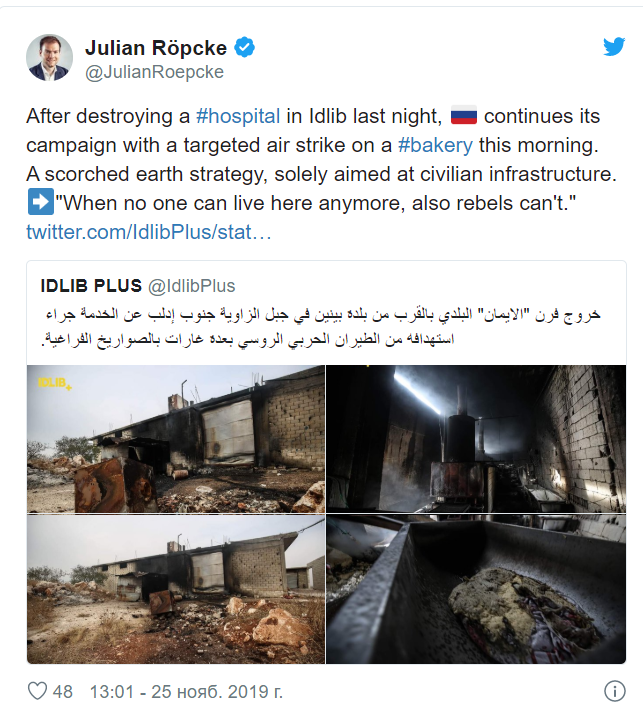This screenshot has height=715, width=643.
Task: Open the @JulianRoepcke handle
Action: point(155,72)
